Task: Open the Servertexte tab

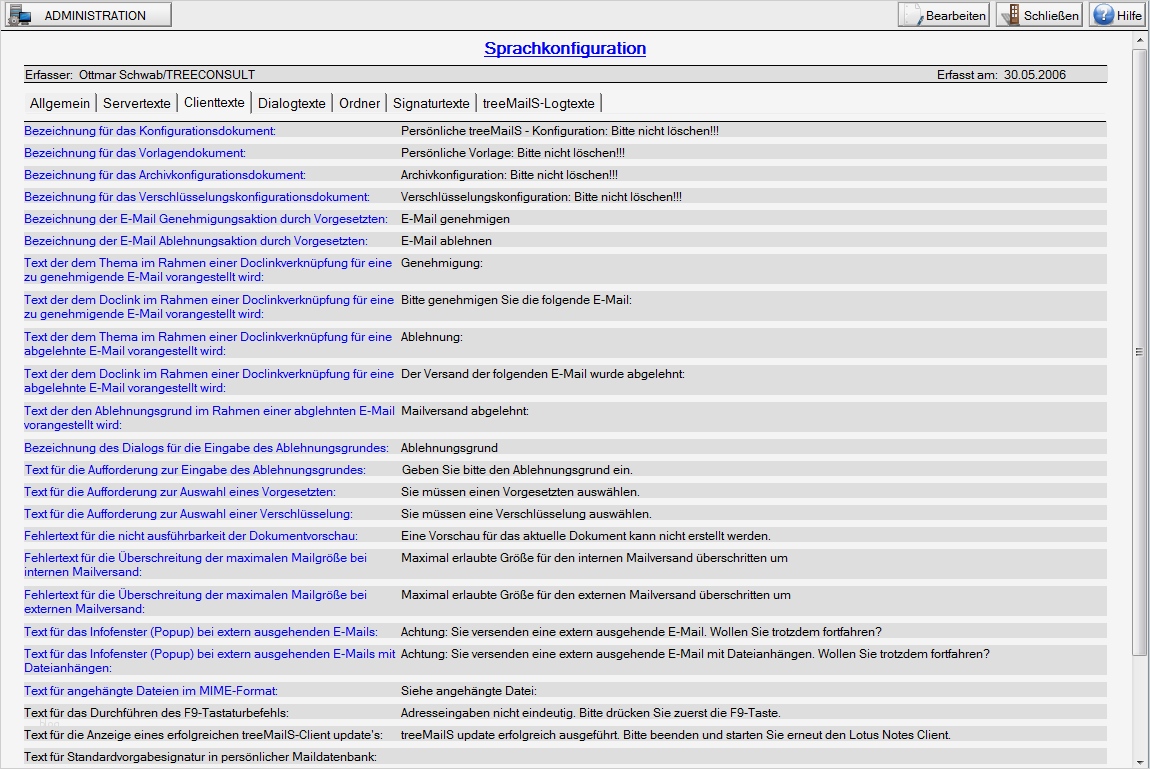Action: [136, 102]
